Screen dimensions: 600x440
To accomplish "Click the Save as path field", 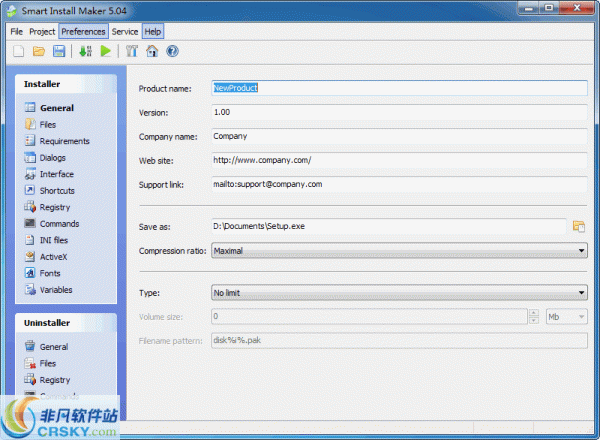I will pyautogui.click(x=389, y=226).
